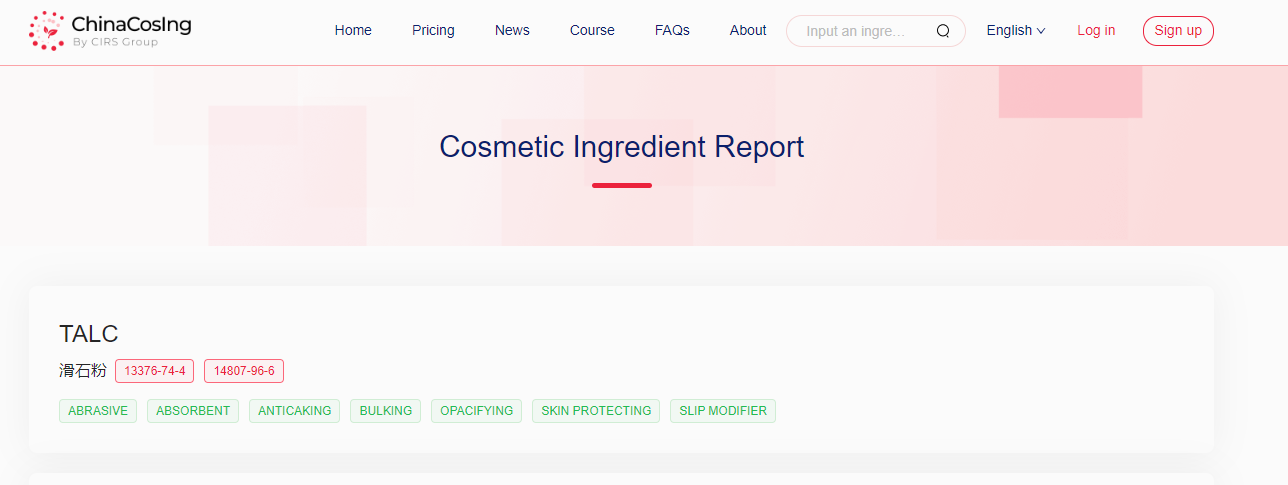Open the English language dropdown

click(x=1015, y=31)
